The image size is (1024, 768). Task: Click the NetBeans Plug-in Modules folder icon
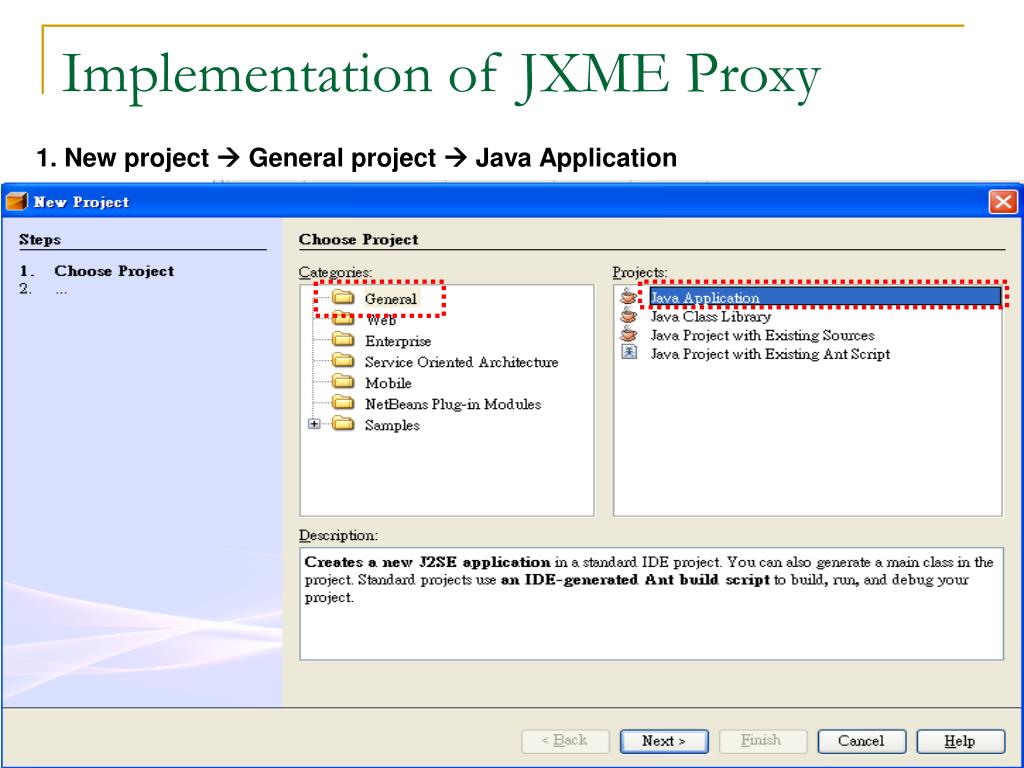(x=343, y=402)
